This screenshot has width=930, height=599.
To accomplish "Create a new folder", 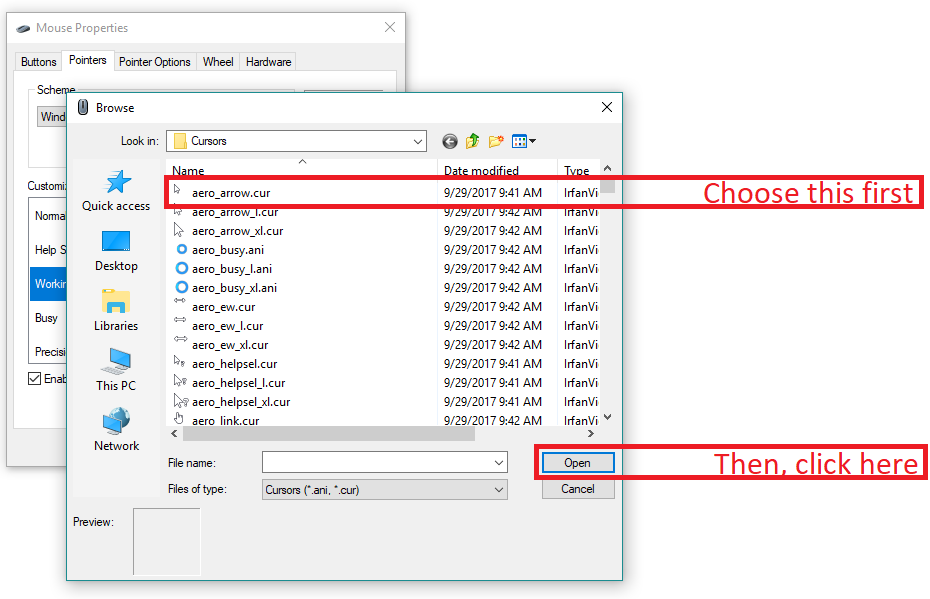I will pos(496,141).
